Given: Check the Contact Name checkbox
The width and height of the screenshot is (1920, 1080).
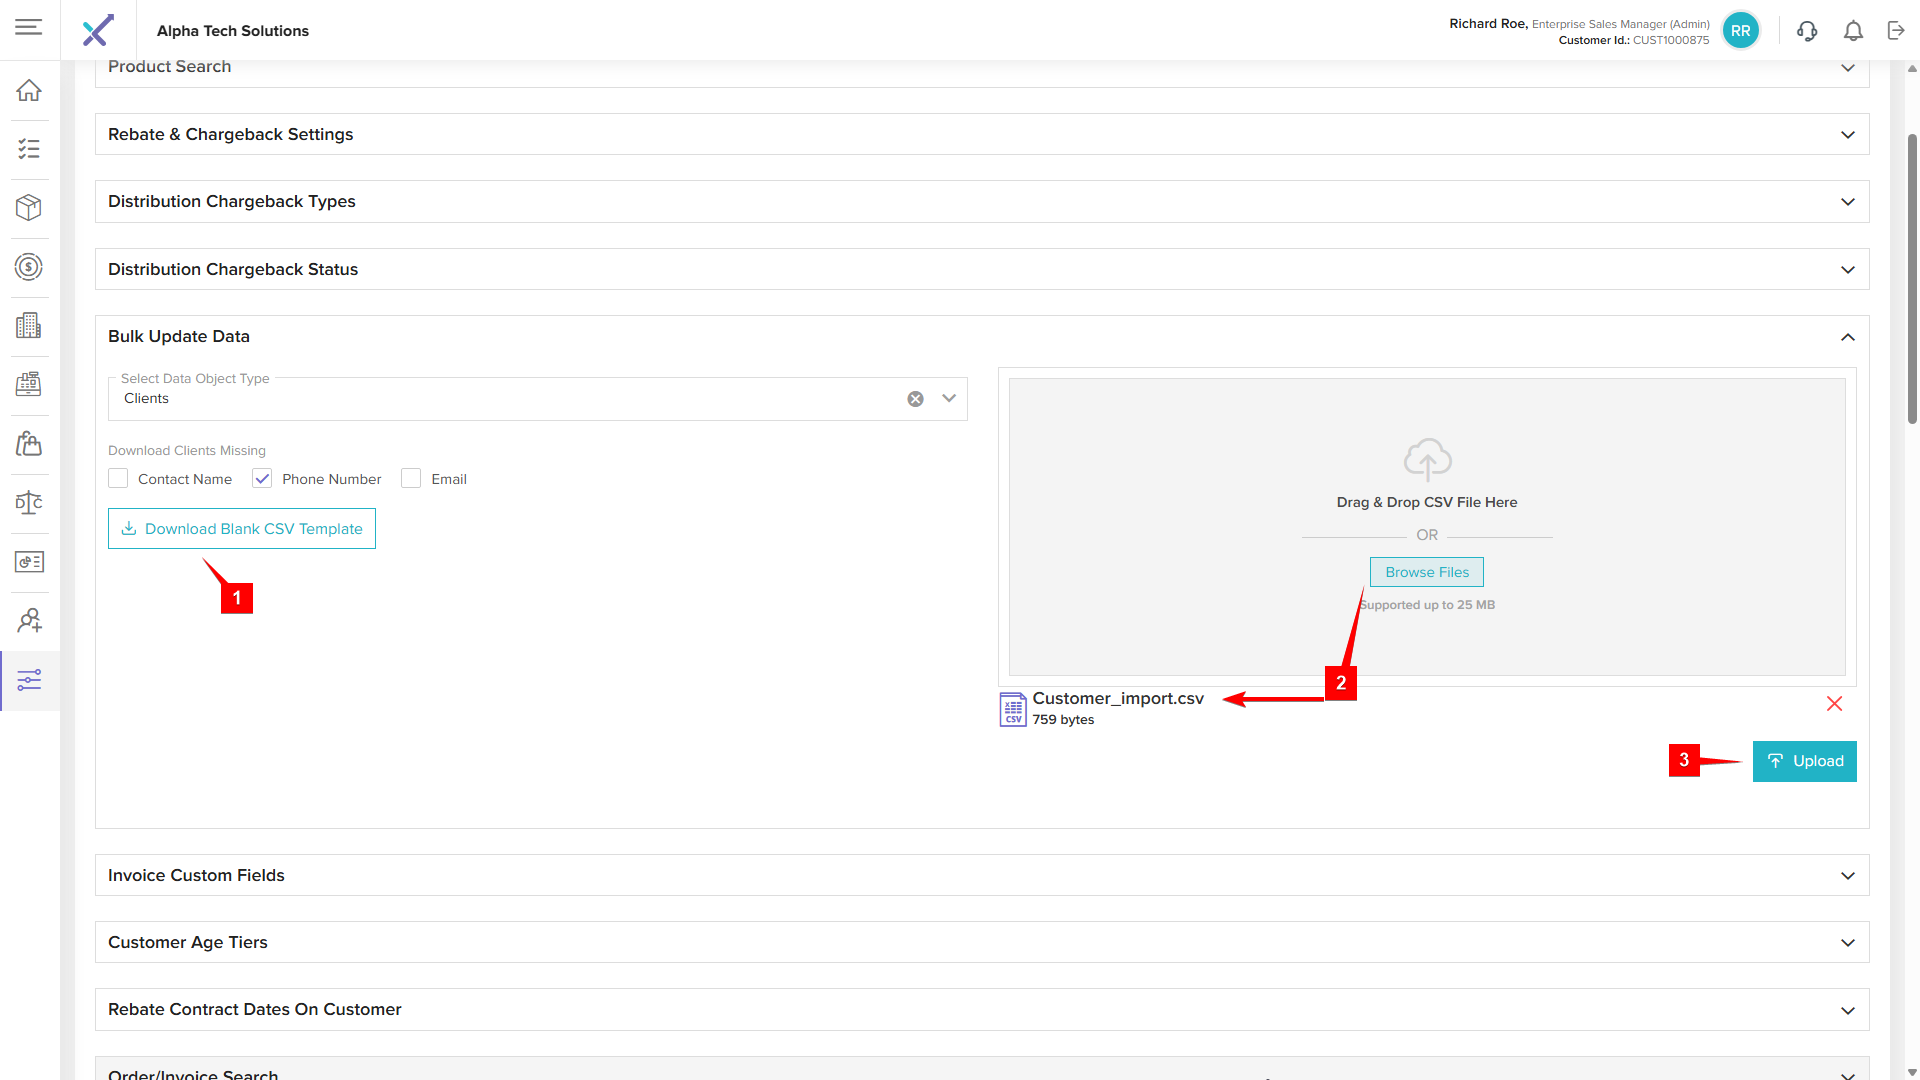Looking at the screenshot, I should 119,479.
